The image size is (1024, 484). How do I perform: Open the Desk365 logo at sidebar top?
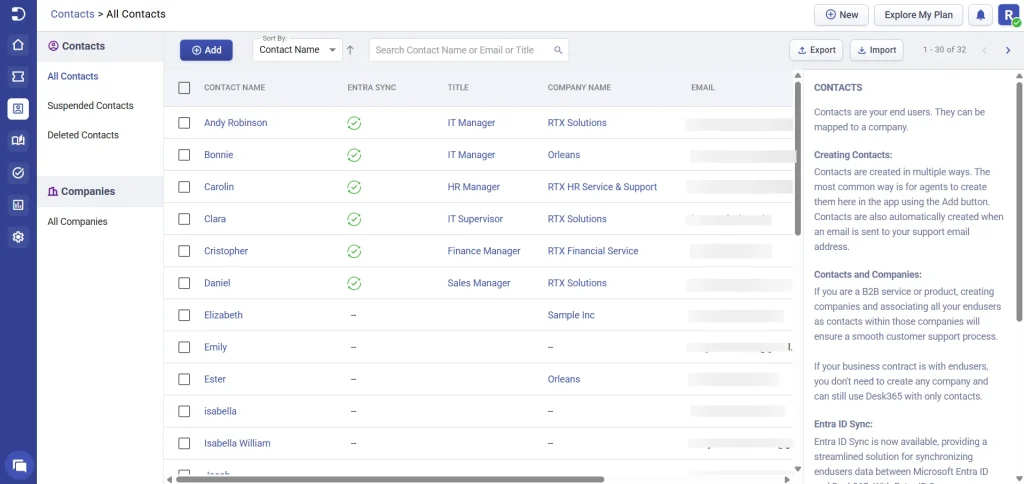coord(18,14)
